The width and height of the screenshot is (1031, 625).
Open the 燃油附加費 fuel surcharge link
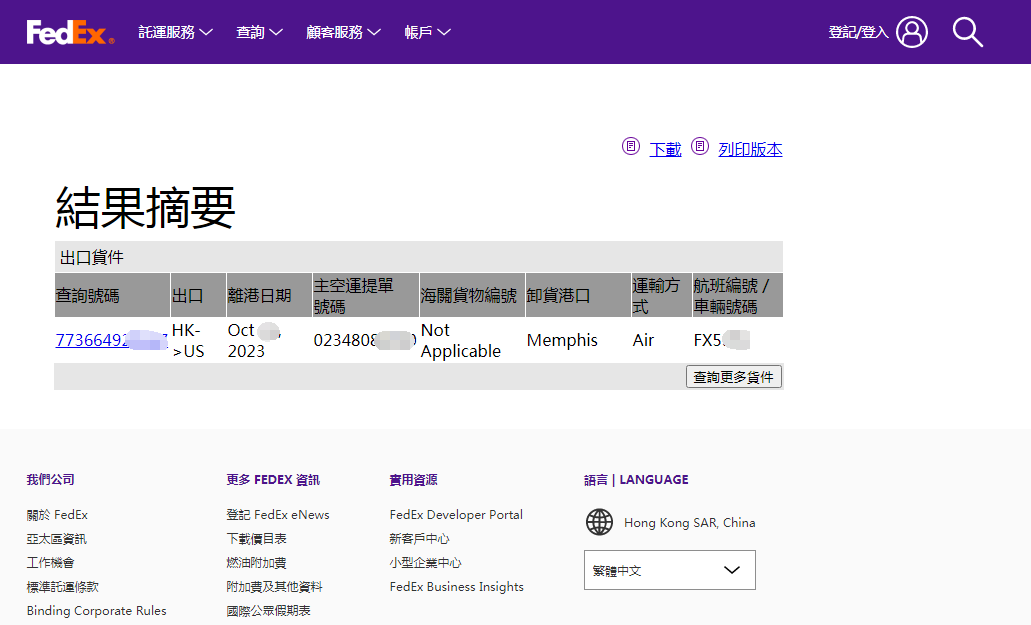click(256, 563)
